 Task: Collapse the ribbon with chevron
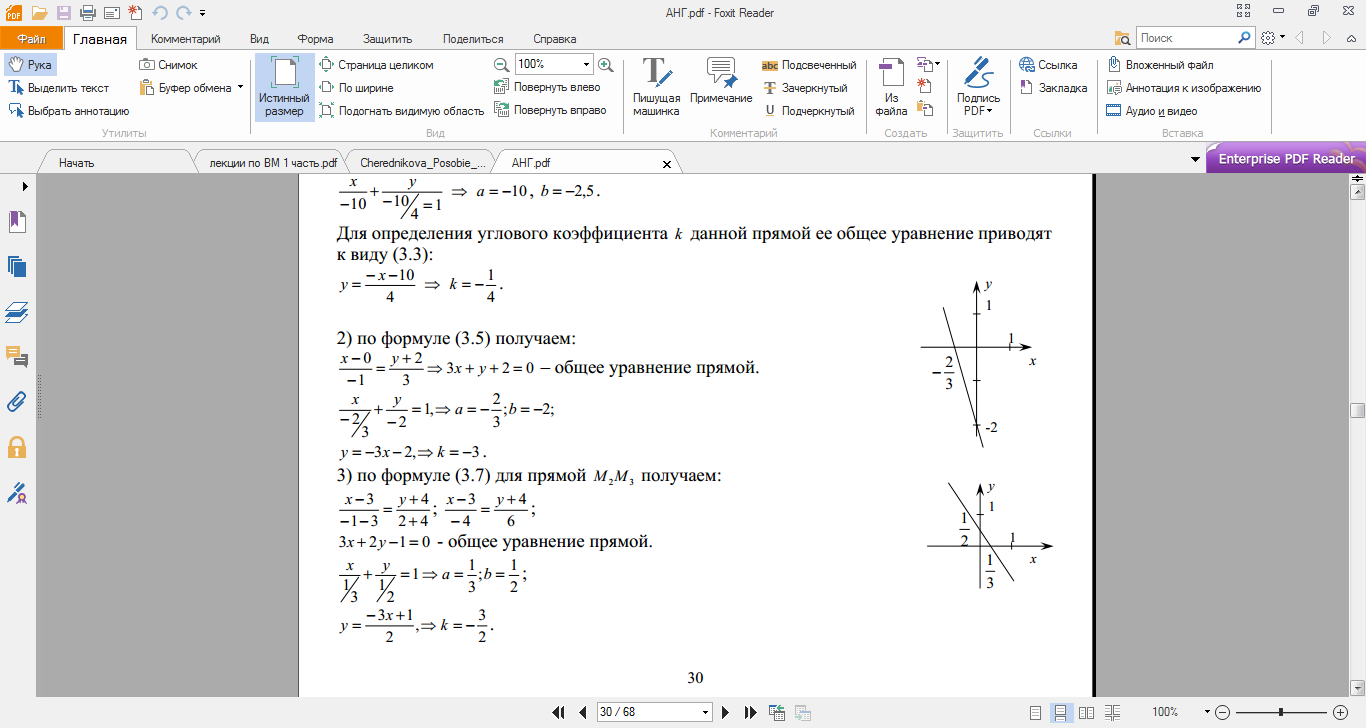[x=1353, y=38]
